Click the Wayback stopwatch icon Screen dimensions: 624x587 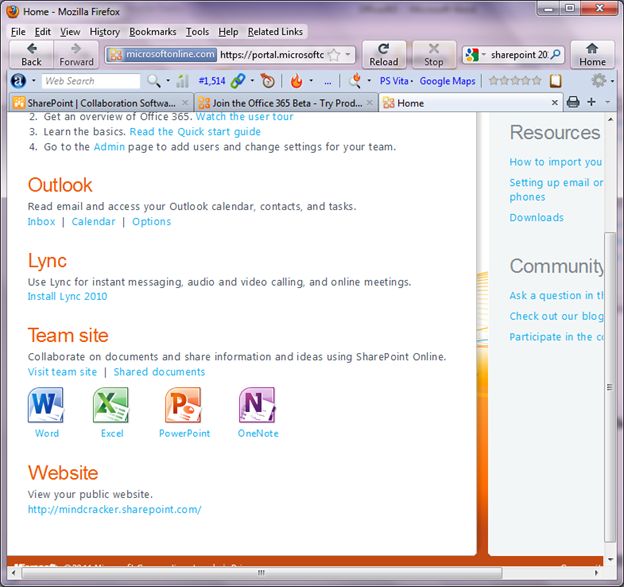[268, 81]
